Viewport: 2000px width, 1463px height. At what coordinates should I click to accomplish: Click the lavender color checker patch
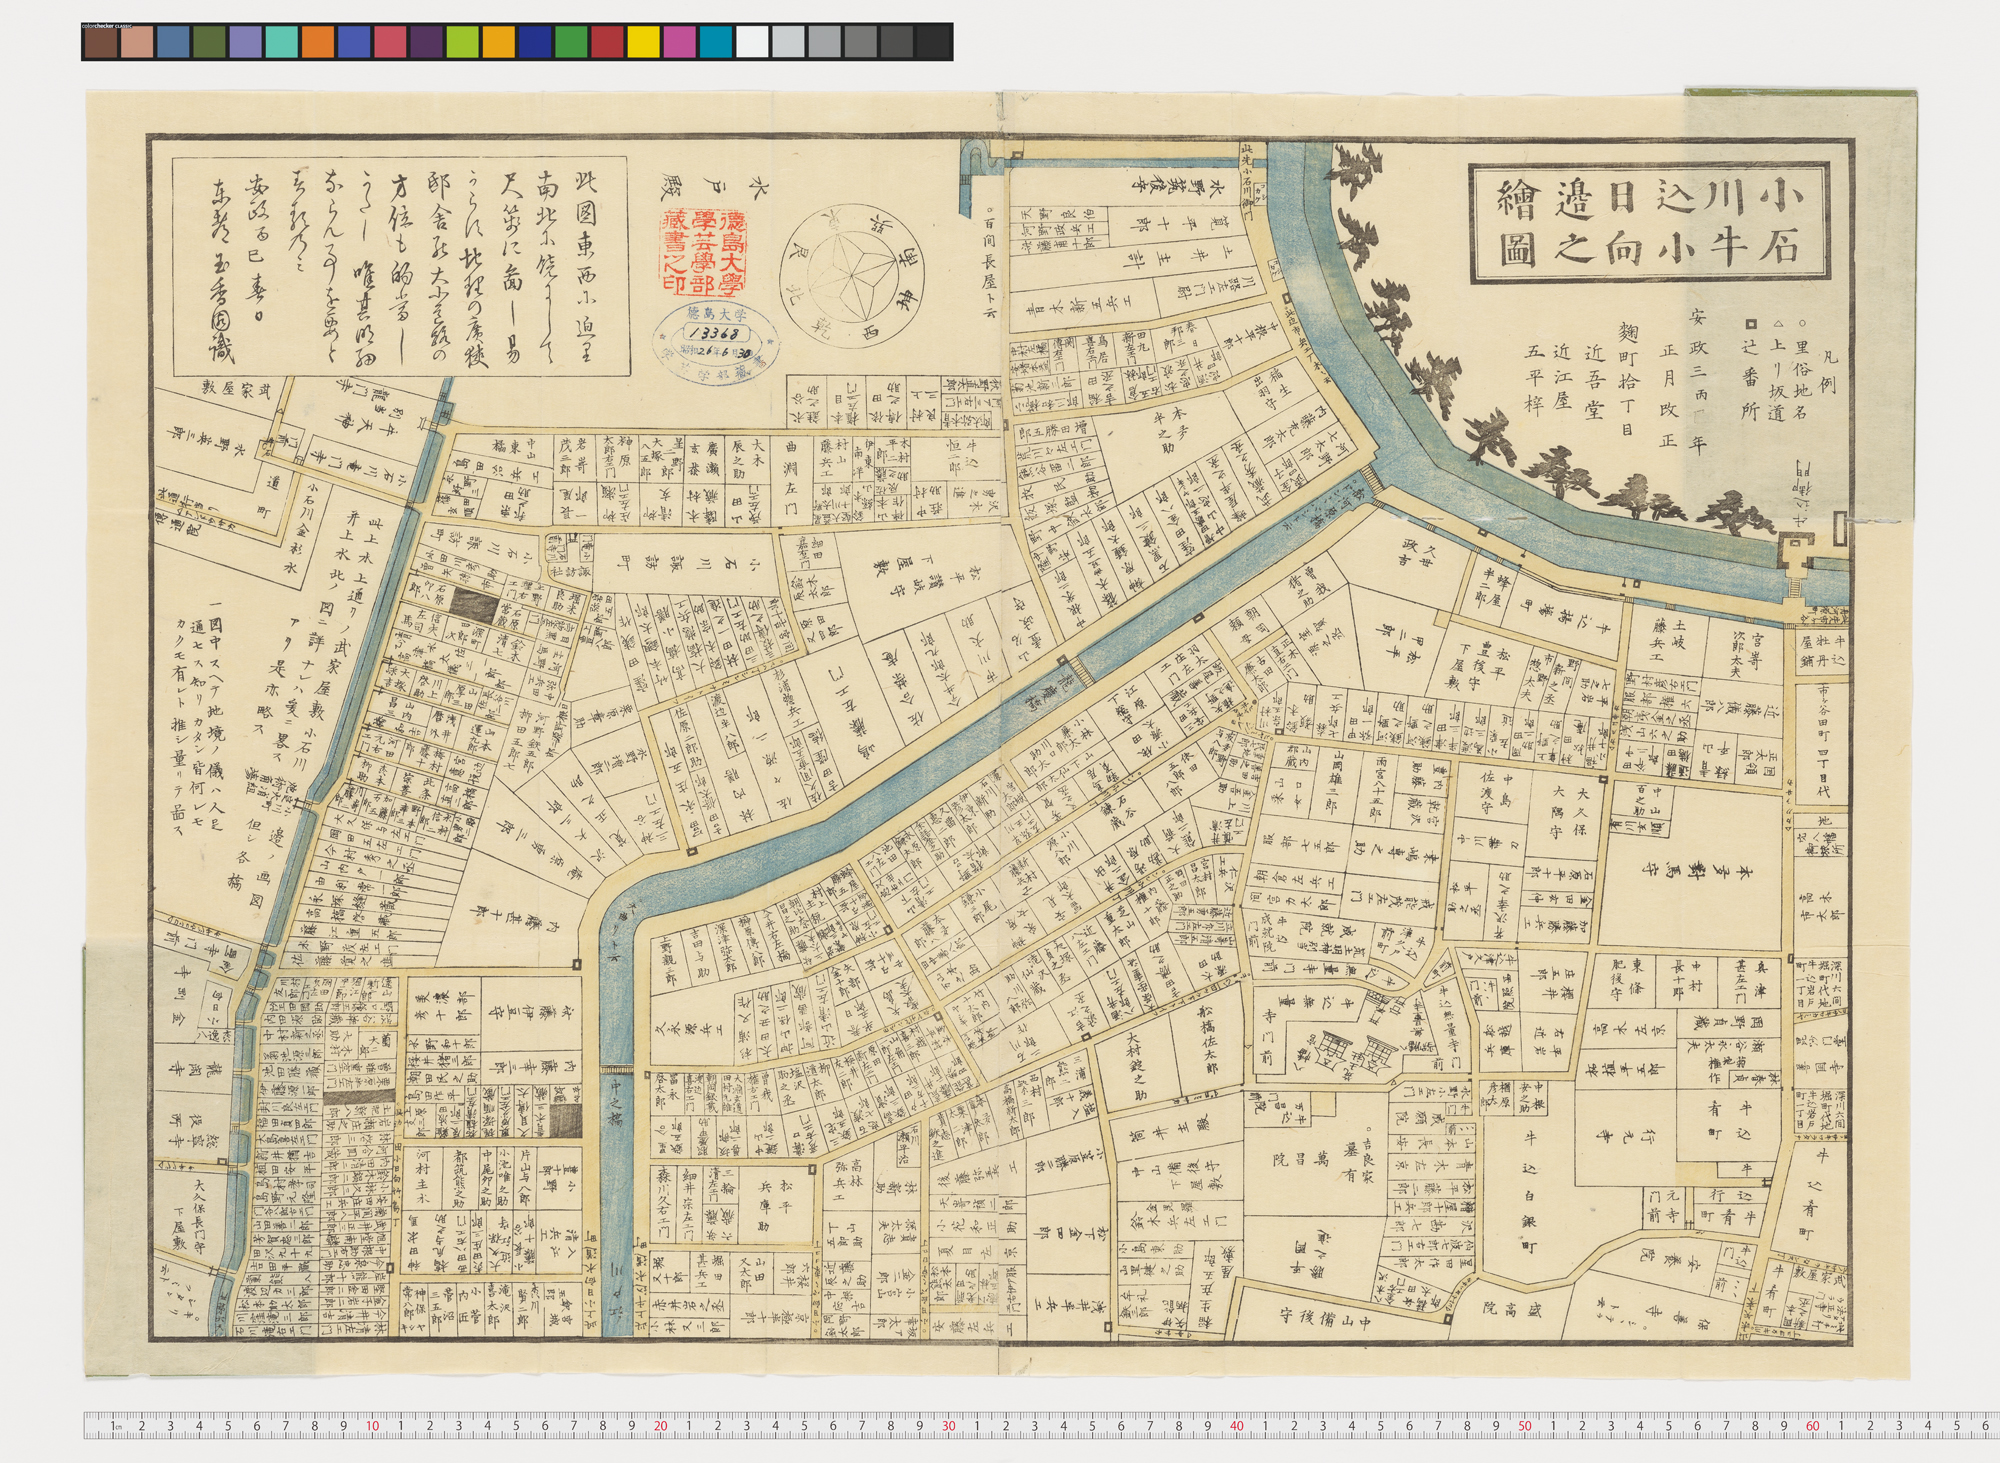tap(245, 42)
